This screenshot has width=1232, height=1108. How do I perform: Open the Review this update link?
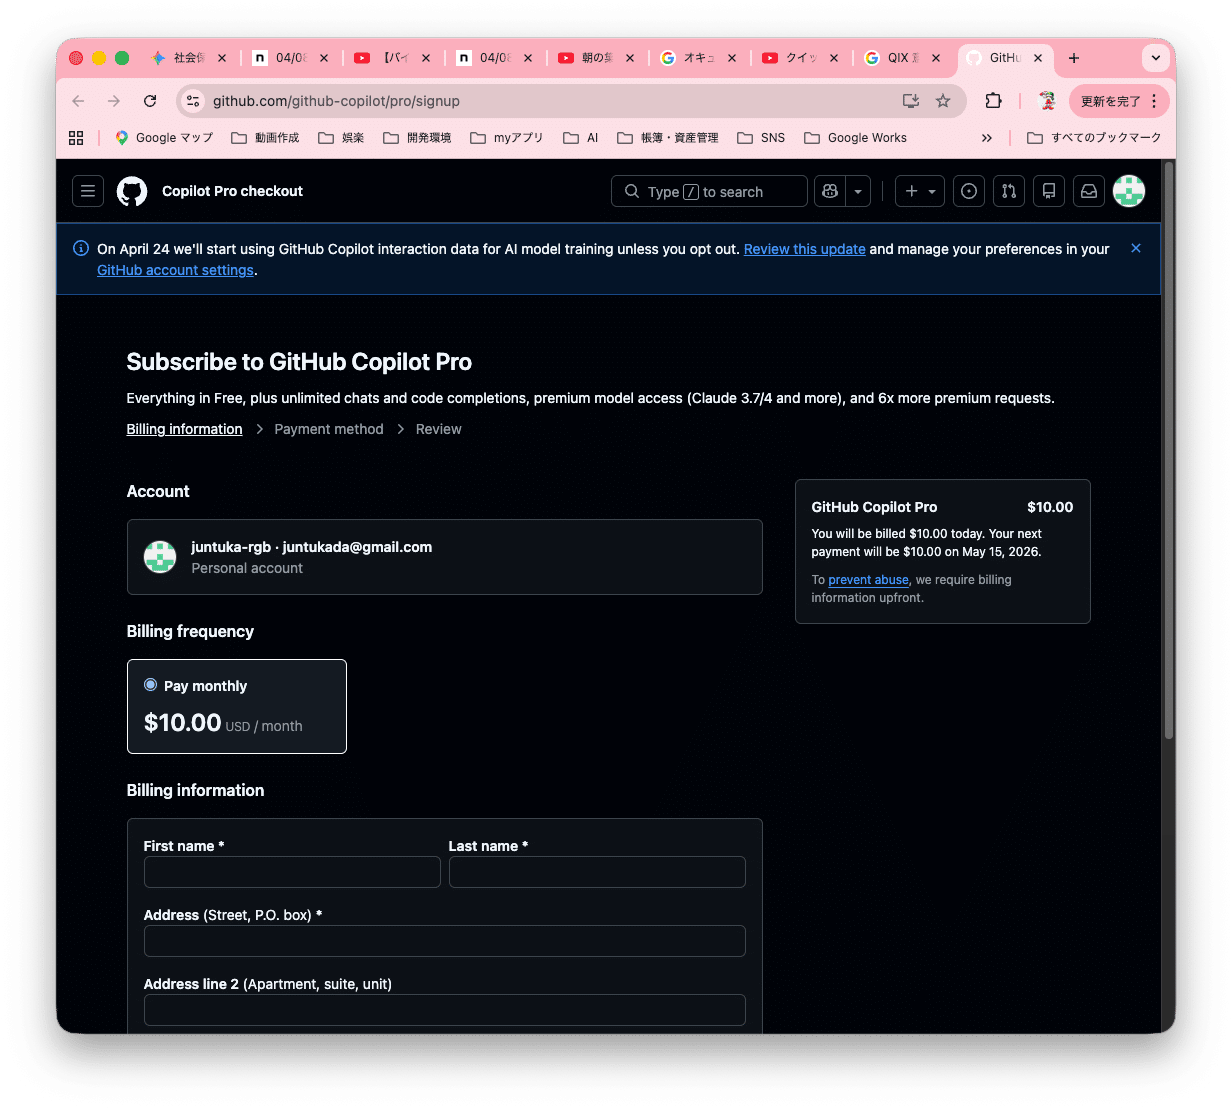click(x=804, y=249)
